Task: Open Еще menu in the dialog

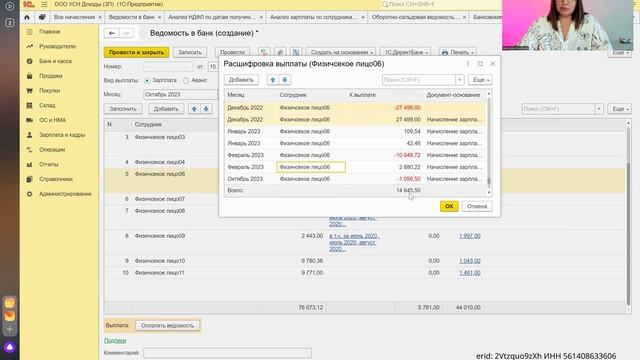Action: pos(480,80)
